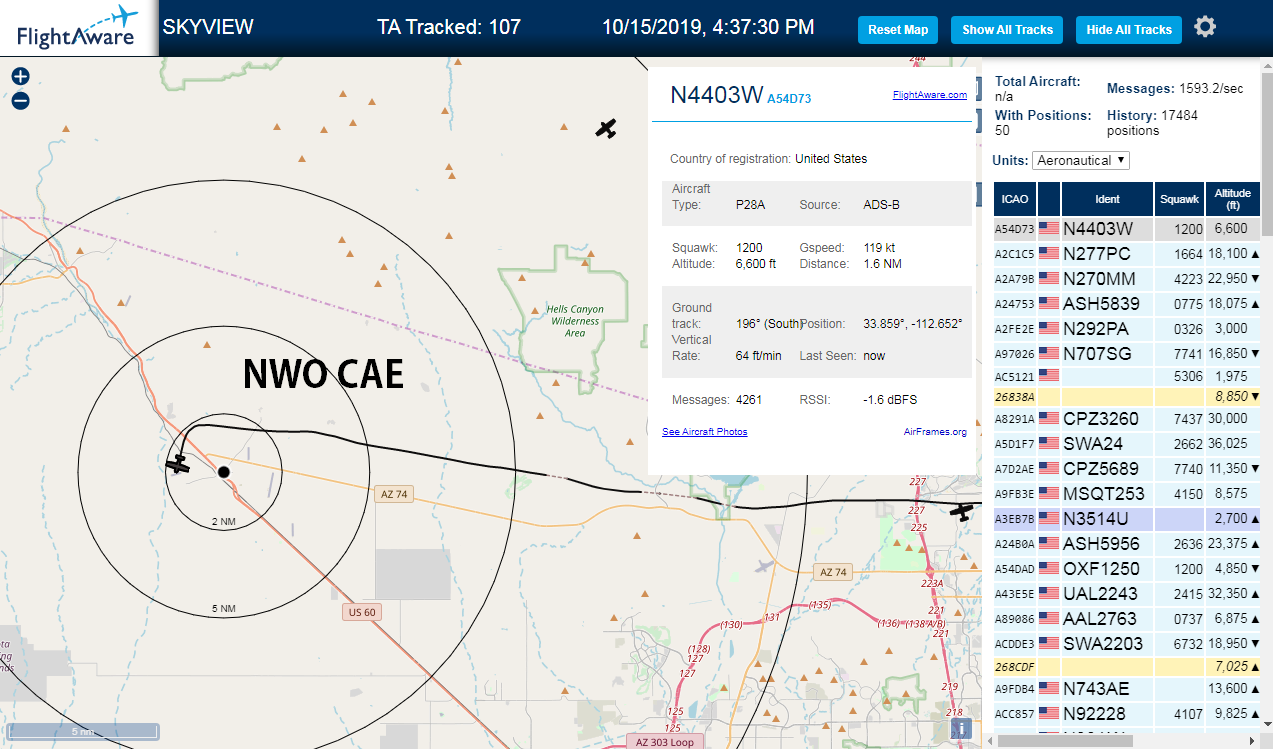This screenshot has width=1273, height=749.
Task: Click the FlightAware logo
Action: click(78, 28)
